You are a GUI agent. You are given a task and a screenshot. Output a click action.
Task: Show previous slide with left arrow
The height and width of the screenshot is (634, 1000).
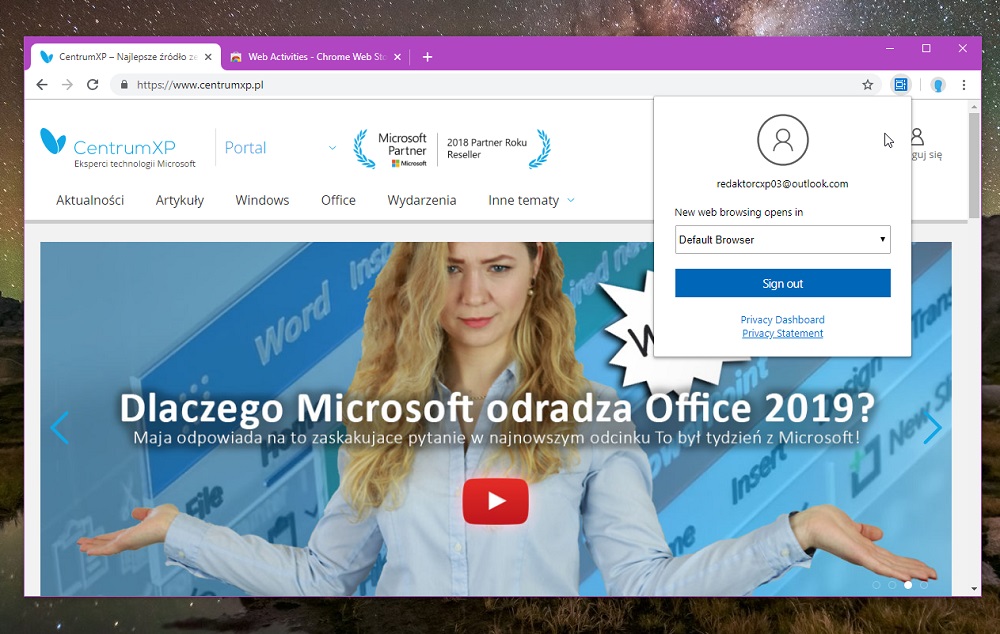tap(59, 428)
